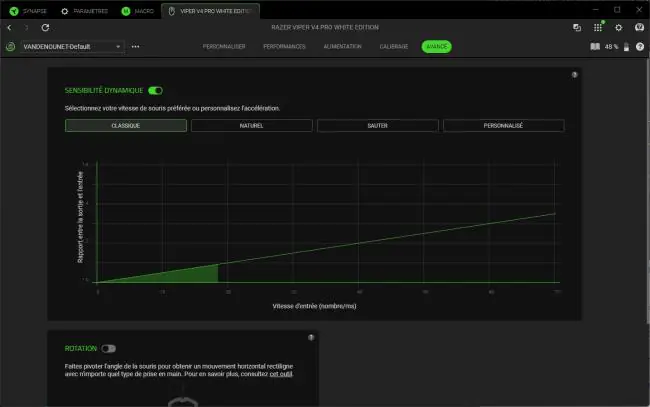Switch to the Paramètres tab
Viewport: 650px width, 407px height.
[84, 11]
